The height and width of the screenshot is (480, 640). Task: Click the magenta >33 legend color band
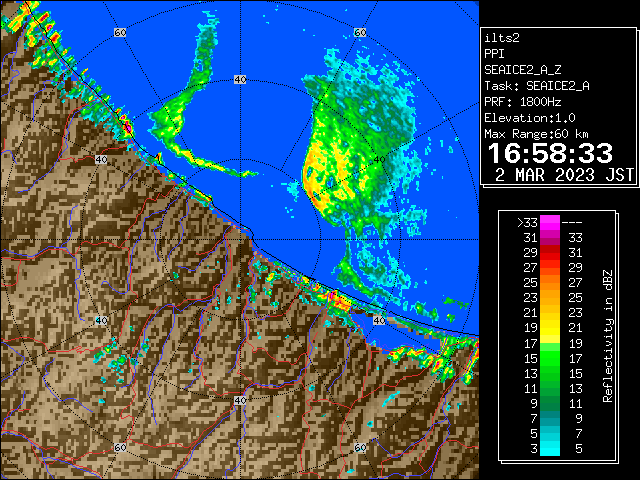(x=550, y=223)
